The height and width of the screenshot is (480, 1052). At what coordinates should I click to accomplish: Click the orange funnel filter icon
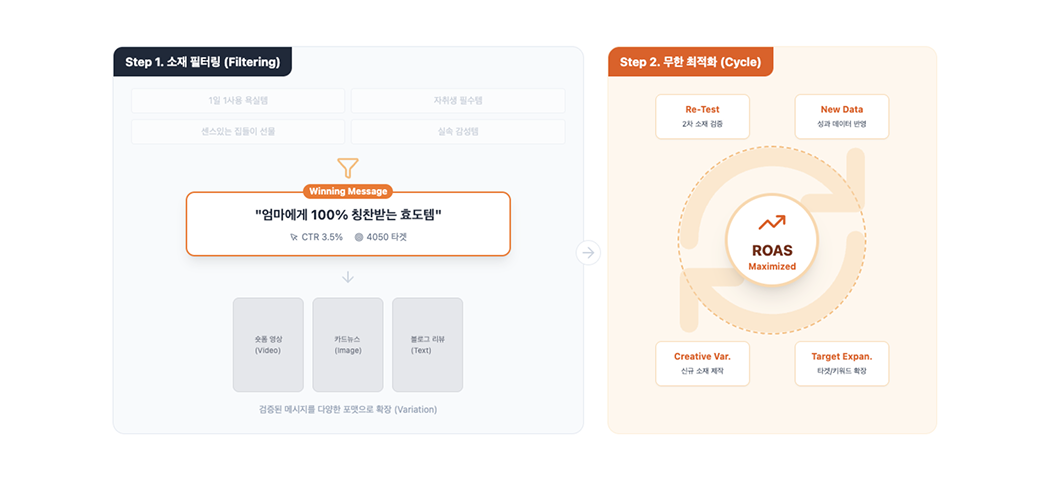coord(348,168)
